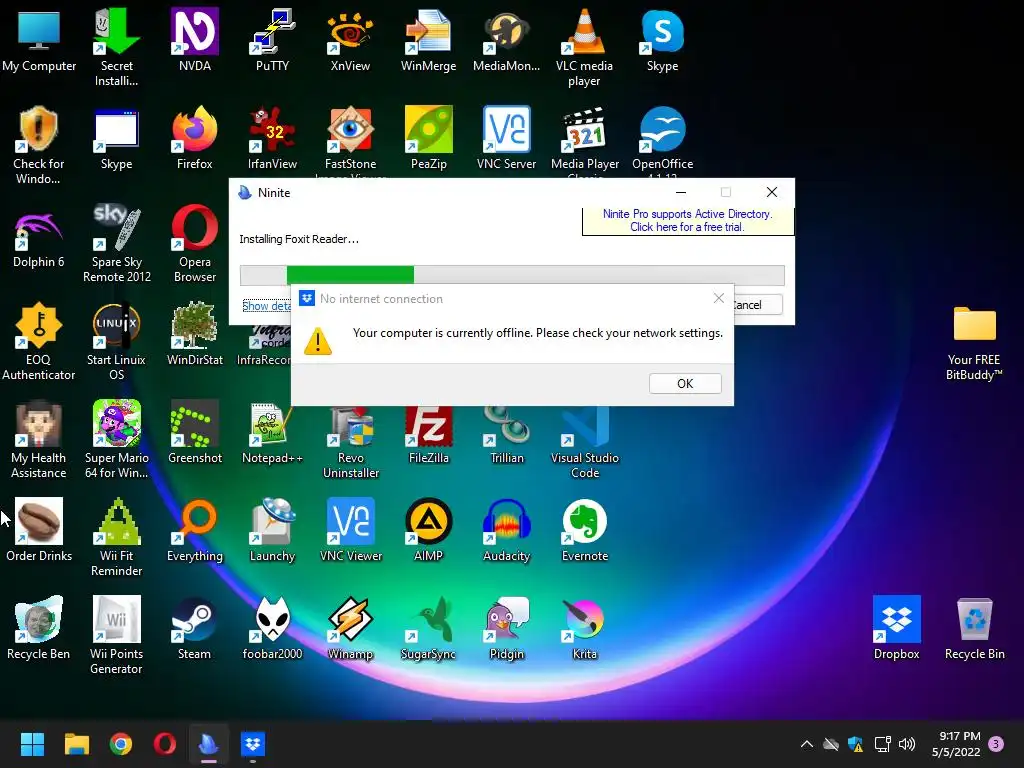This screenshot has height=768, width=1024.
Task: Click the Dropbox desktop icon
Action: 897,628
